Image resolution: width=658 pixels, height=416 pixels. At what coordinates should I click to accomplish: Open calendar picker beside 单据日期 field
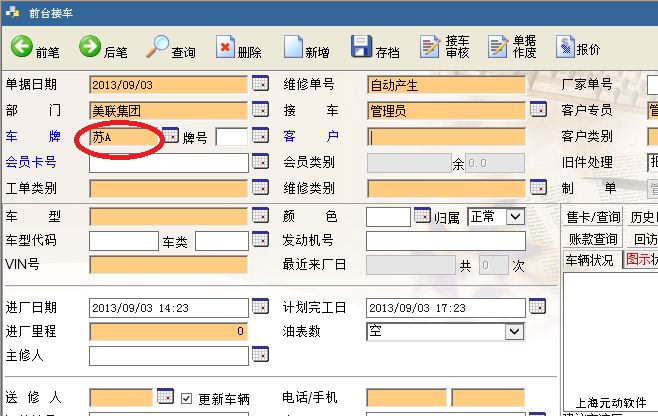coord(259,84)
